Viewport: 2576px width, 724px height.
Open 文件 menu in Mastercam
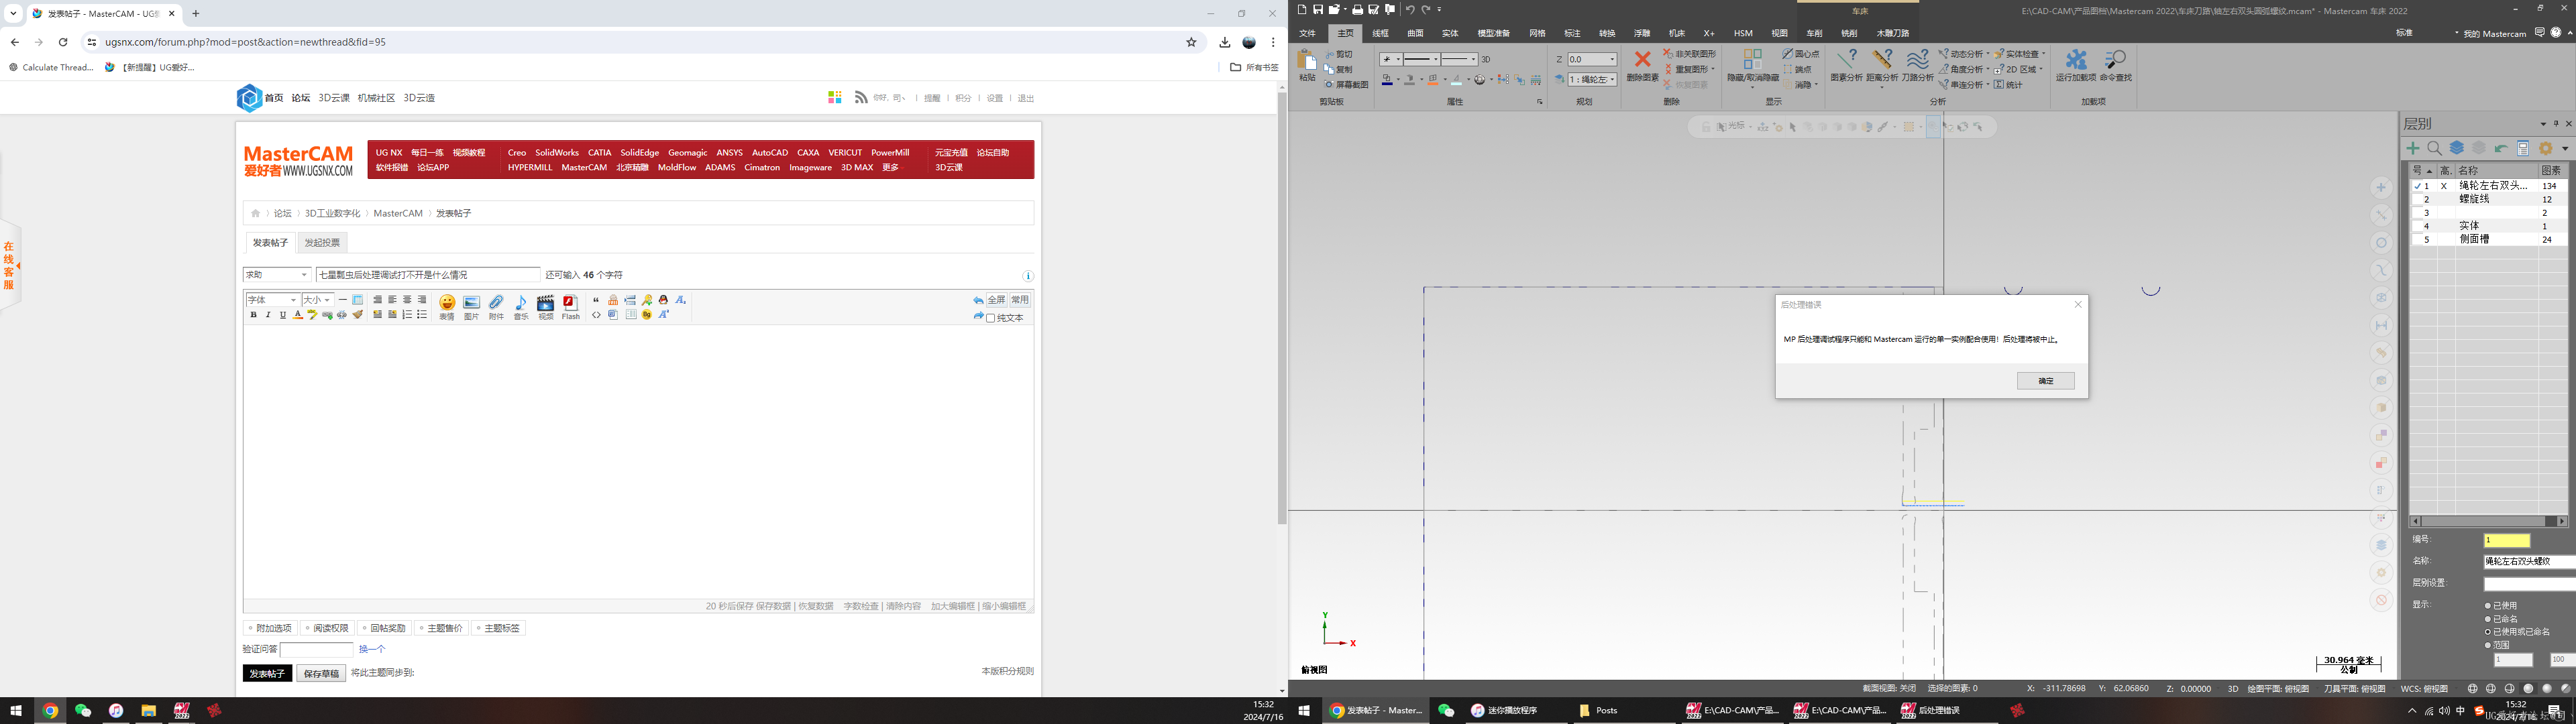[1307, 33]
